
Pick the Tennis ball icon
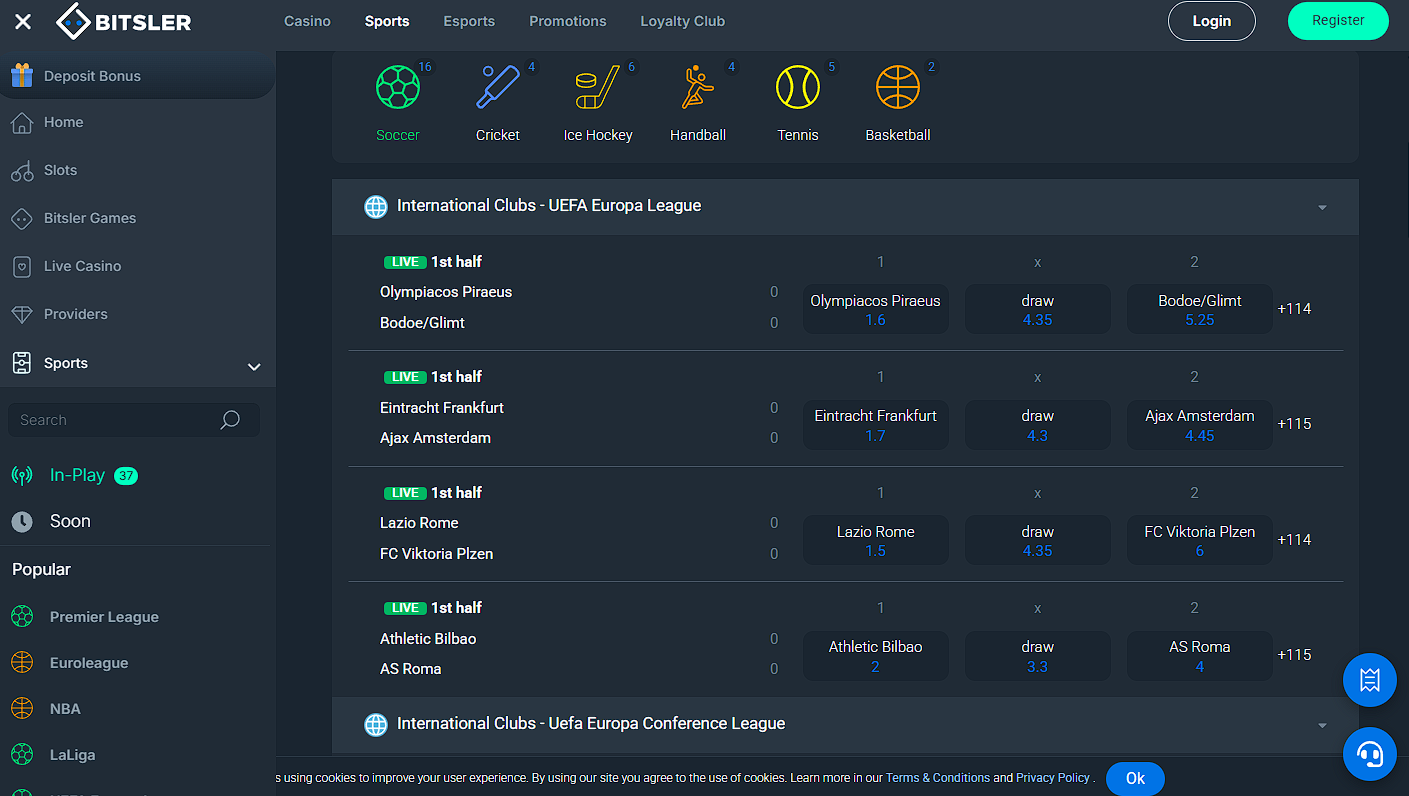[797, 88]
